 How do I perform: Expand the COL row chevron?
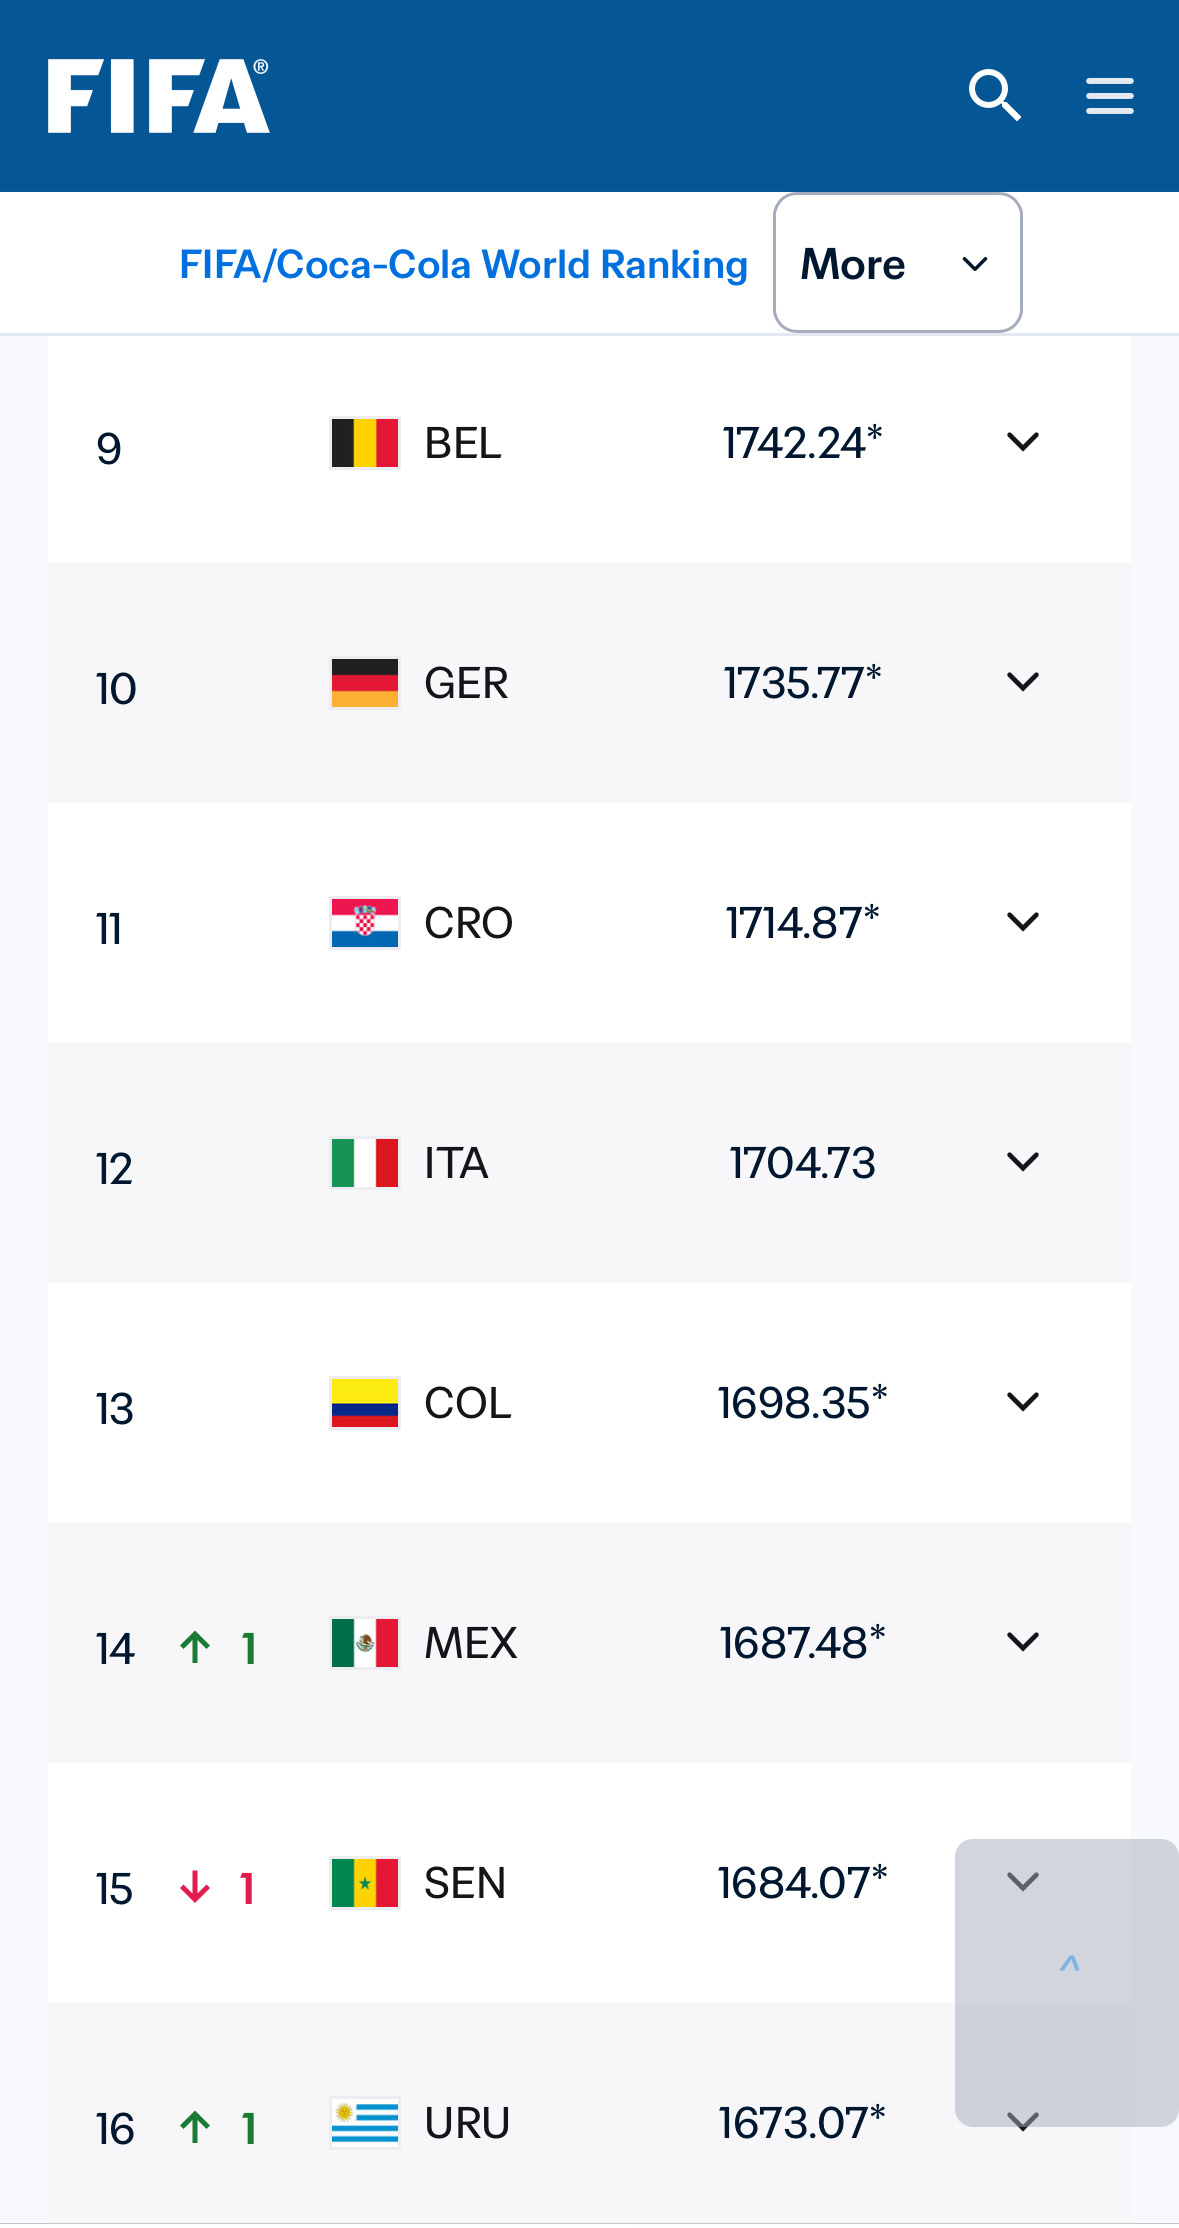click(1023, 1402)
